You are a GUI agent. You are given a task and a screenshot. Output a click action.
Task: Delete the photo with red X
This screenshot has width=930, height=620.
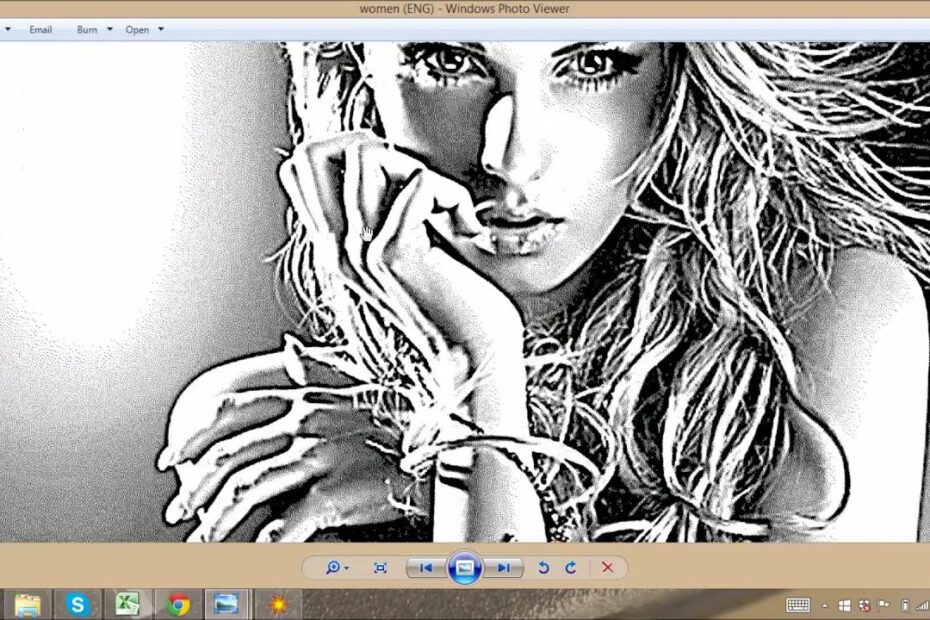(x=607, y=568)
